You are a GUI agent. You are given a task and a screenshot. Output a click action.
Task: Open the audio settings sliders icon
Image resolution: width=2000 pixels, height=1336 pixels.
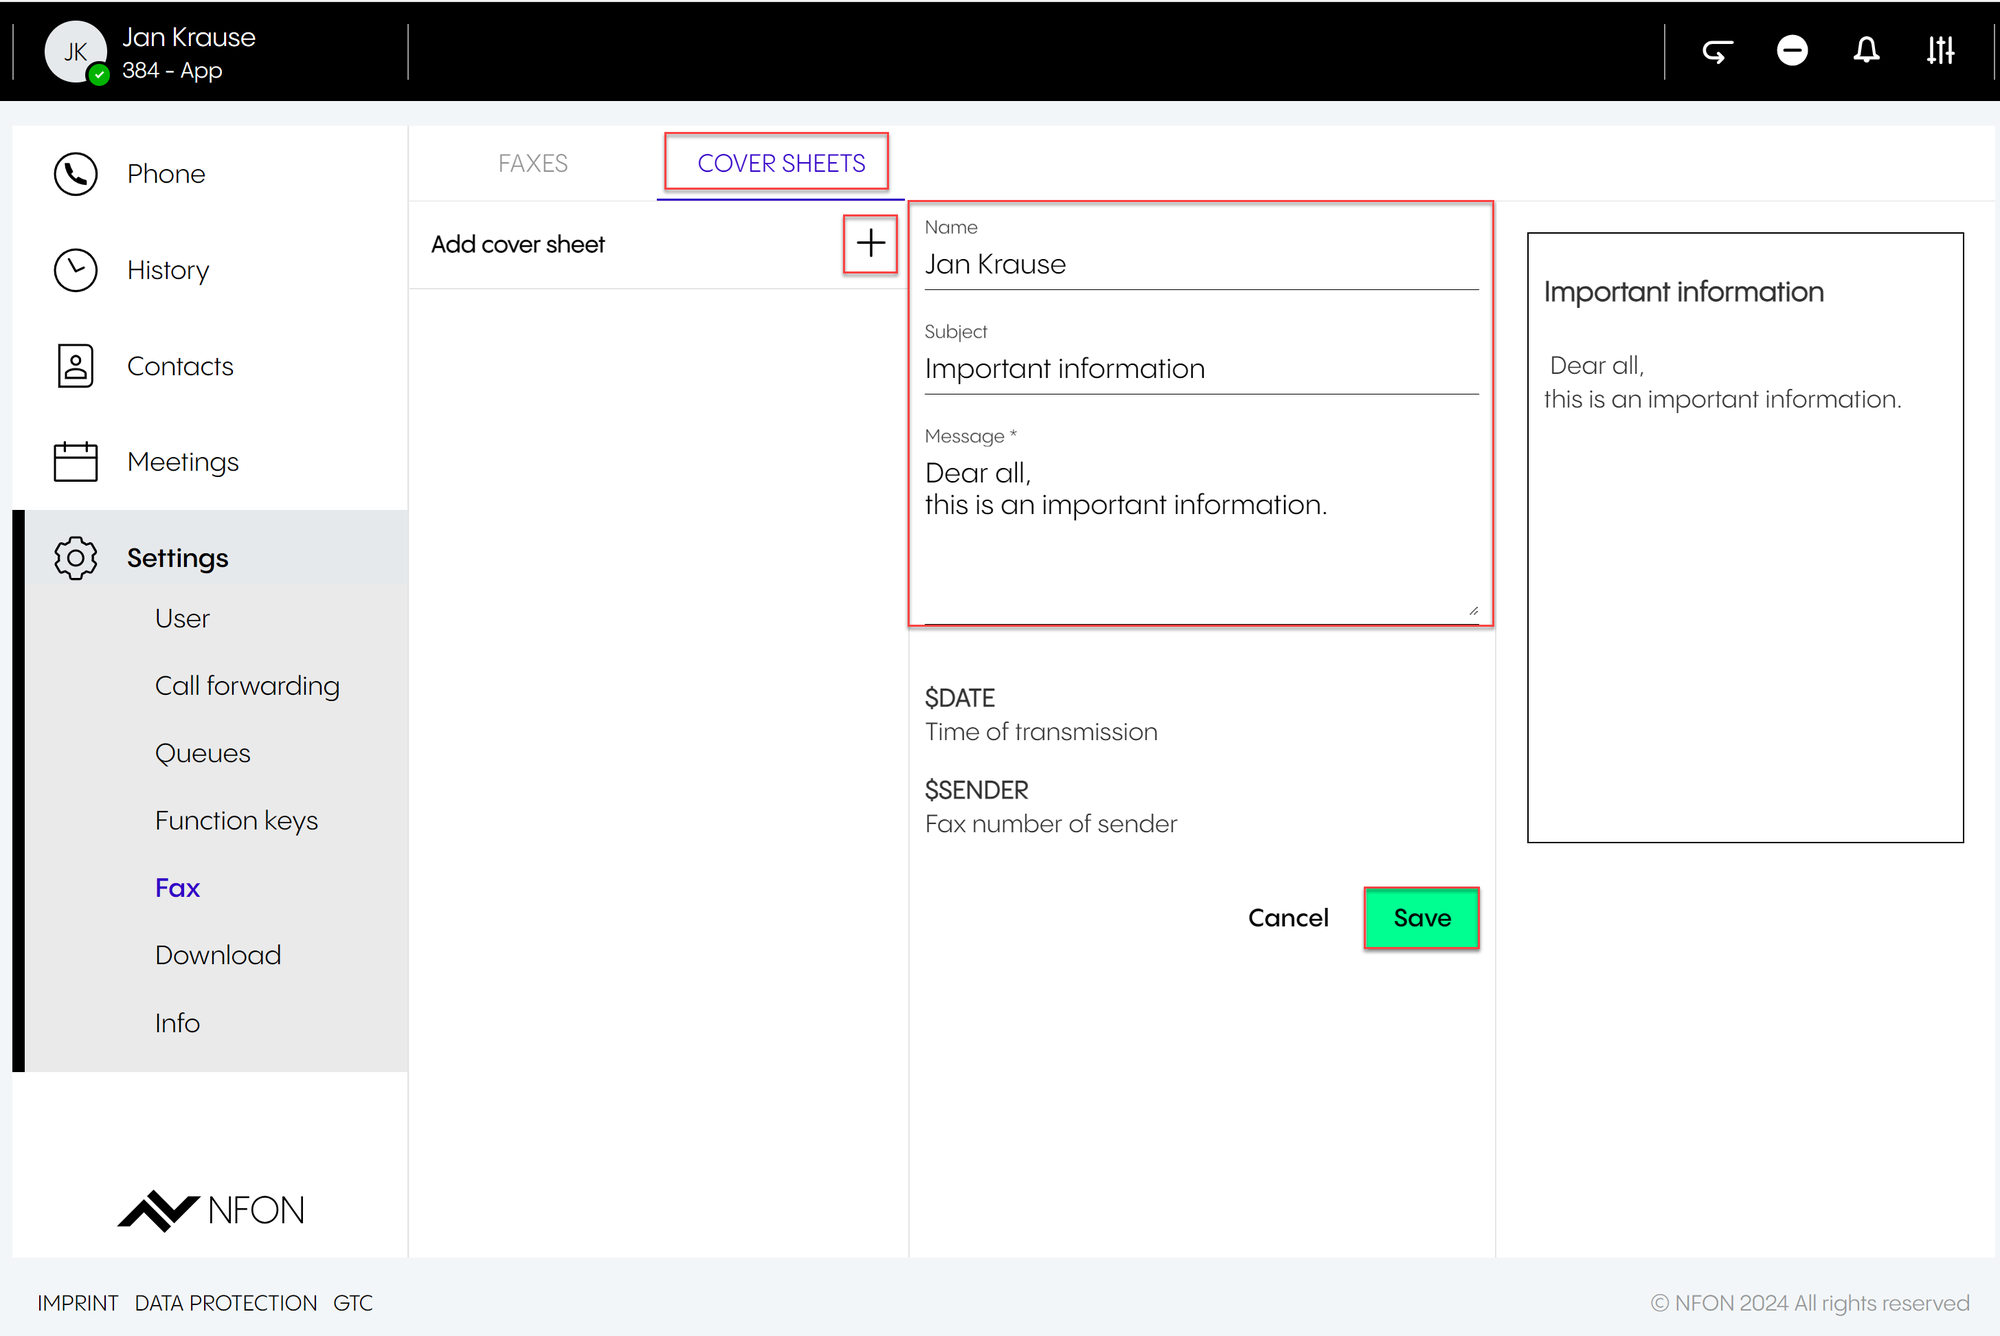click(1940, 50)
